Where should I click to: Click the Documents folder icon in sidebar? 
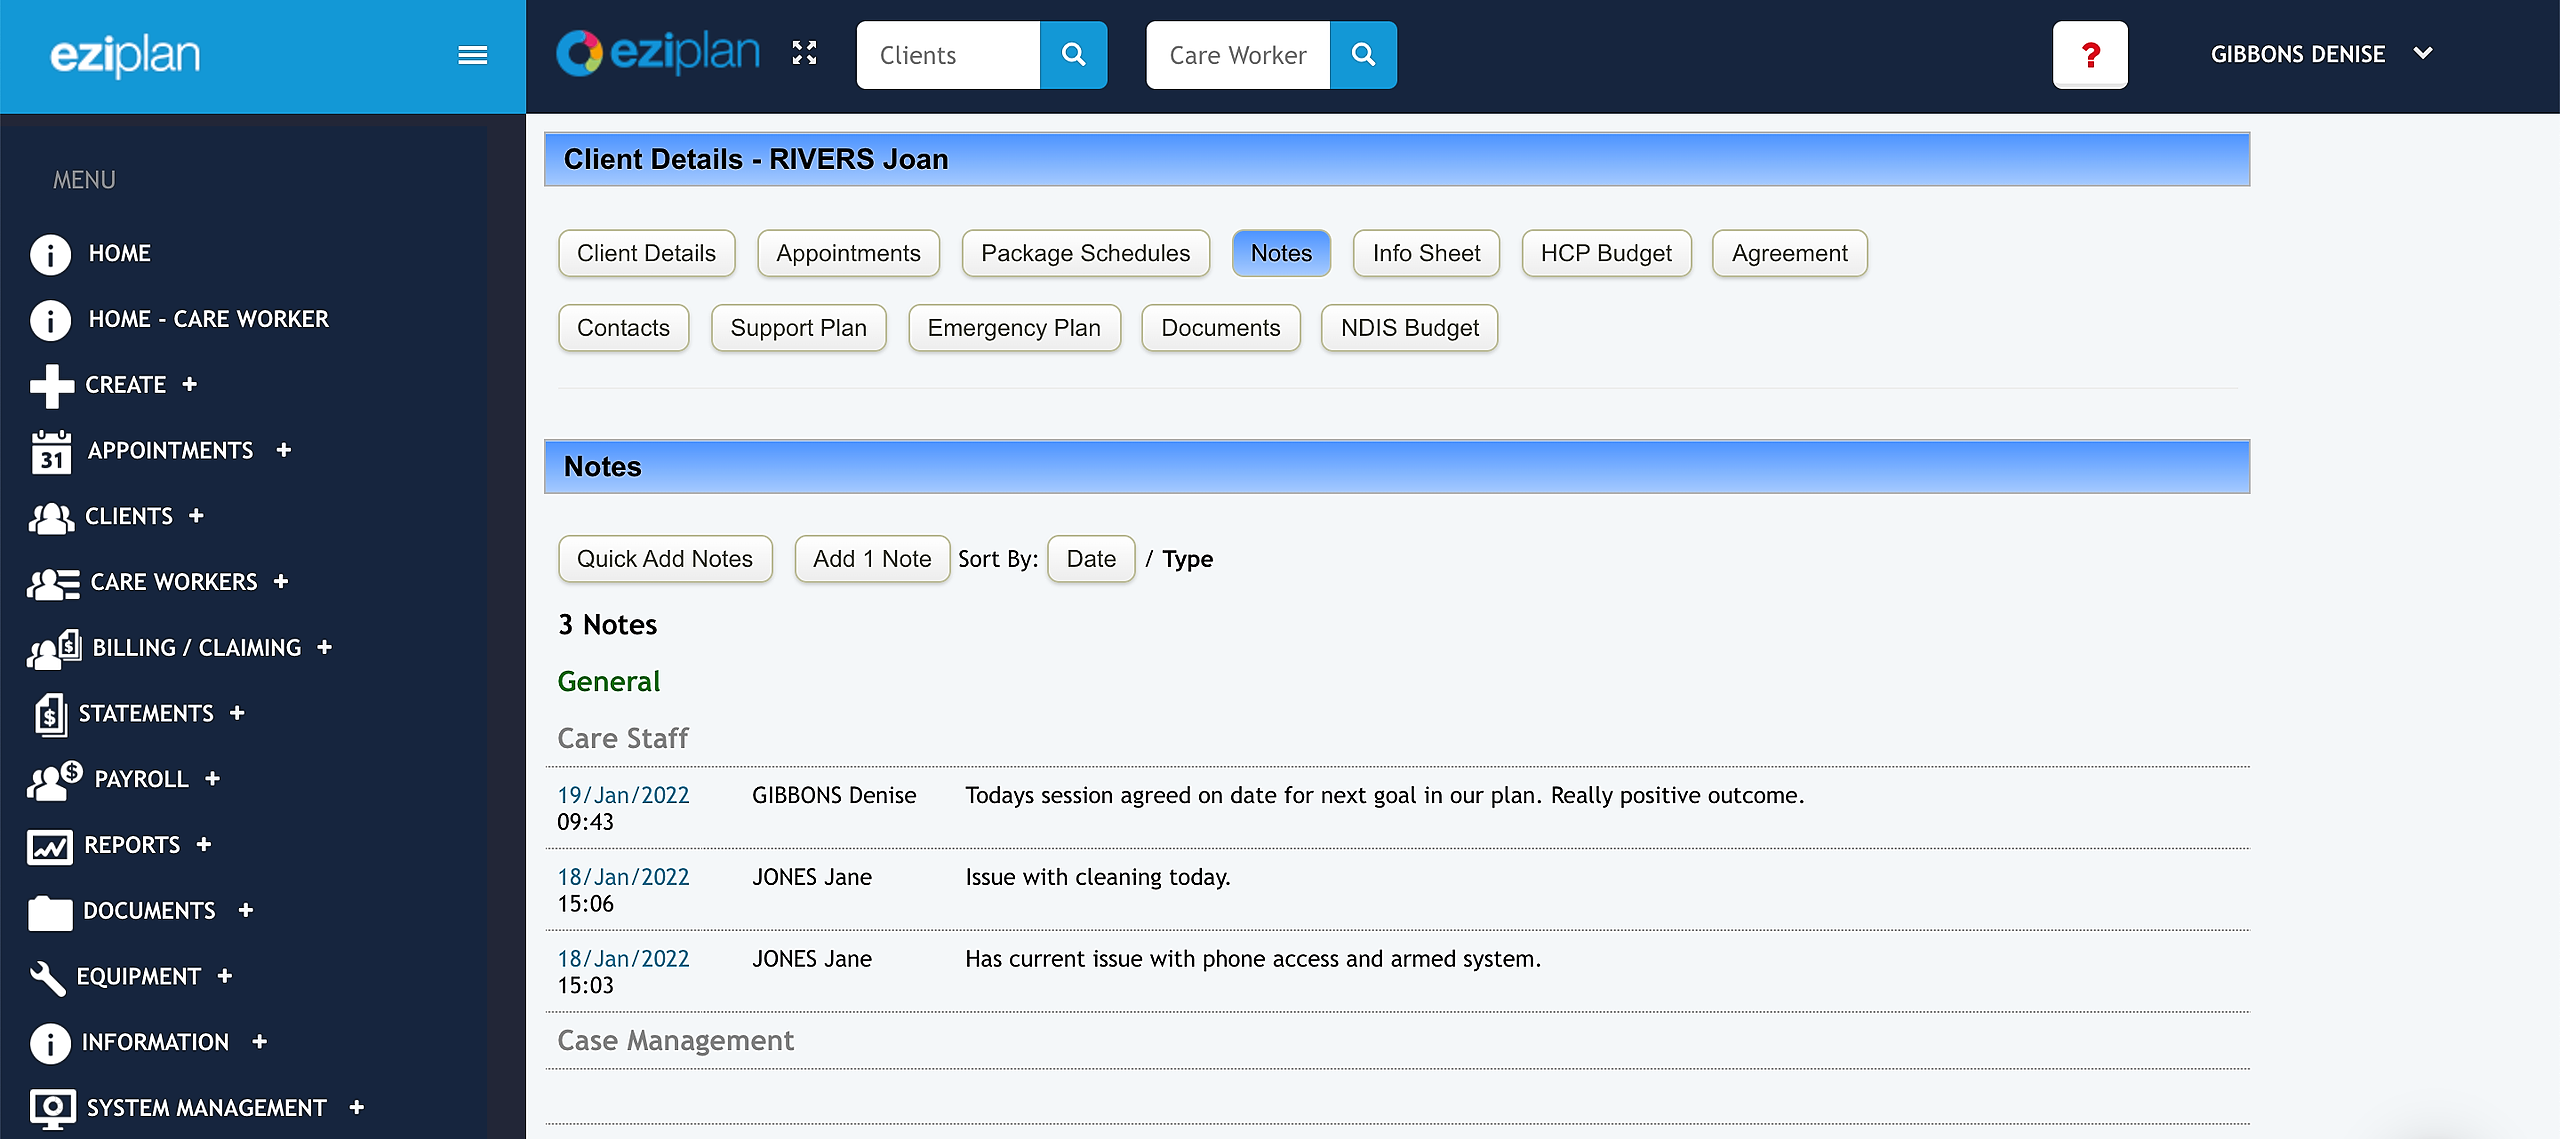point(50,912)
